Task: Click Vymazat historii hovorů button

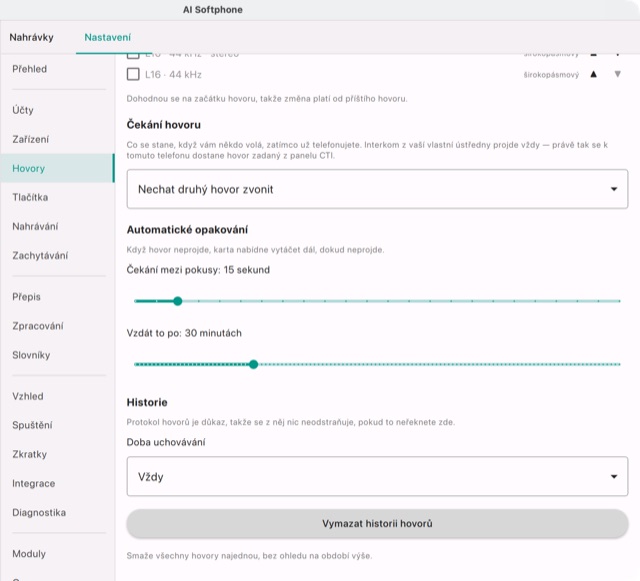Action: pos(377,523)
